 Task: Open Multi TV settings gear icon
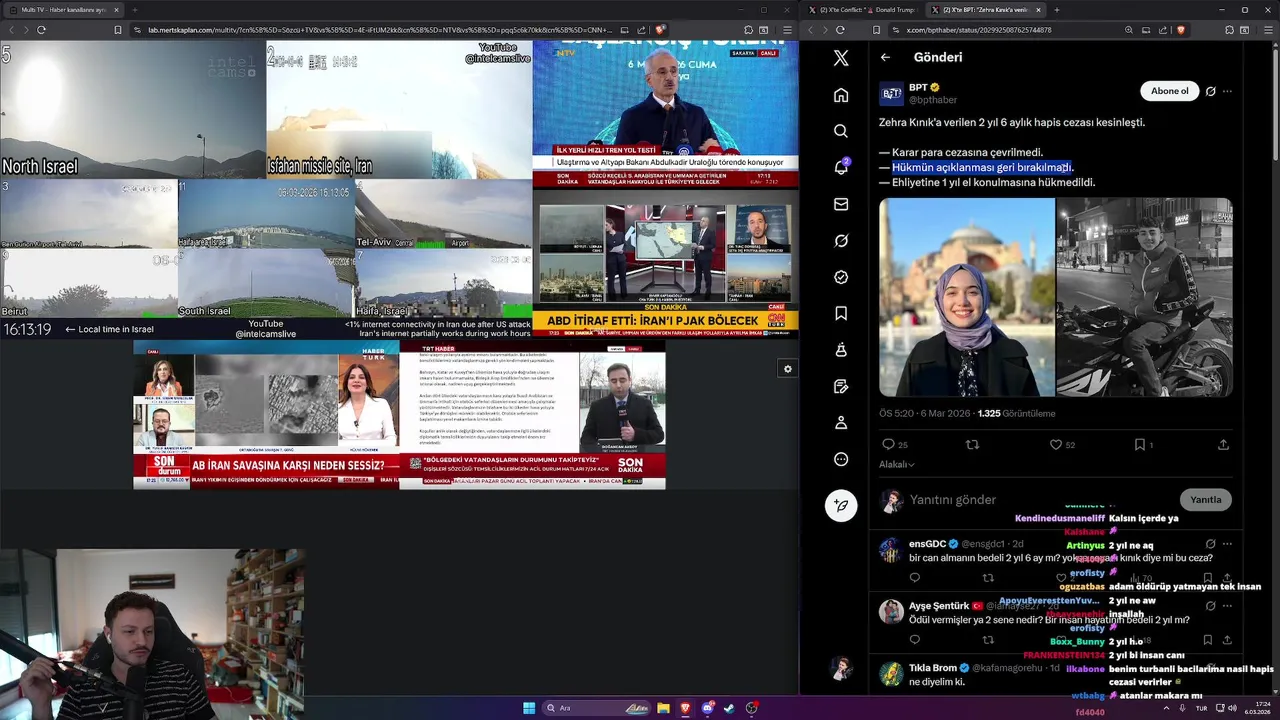[788, 369]
